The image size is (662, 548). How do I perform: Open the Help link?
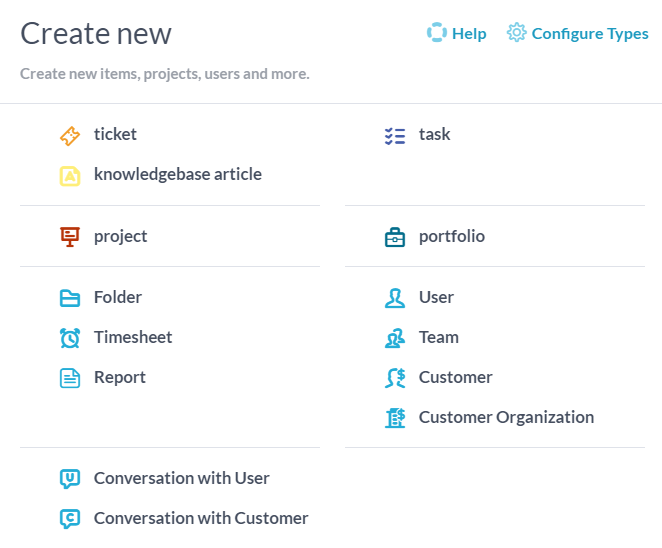pos(469,34)
